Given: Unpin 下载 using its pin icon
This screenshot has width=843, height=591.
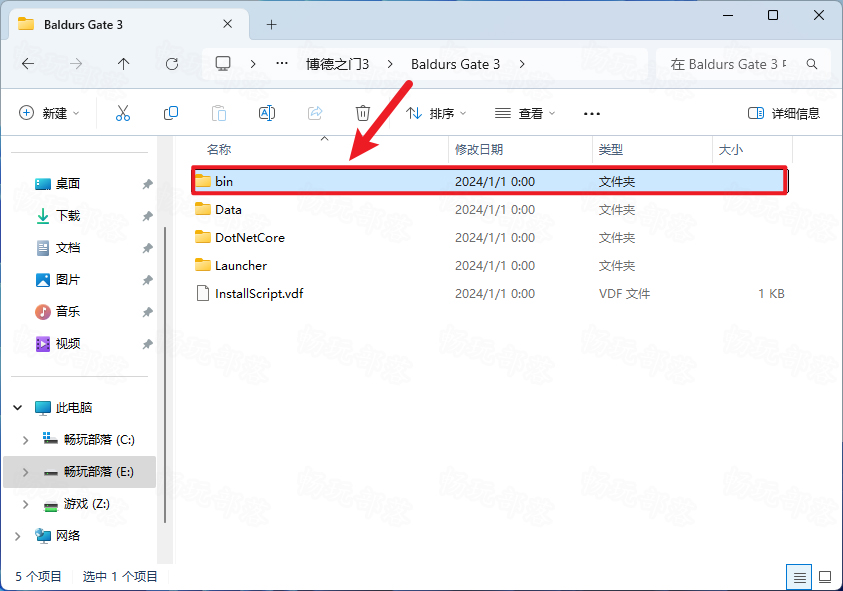Looking at the screenshot, I should (147, 216).
